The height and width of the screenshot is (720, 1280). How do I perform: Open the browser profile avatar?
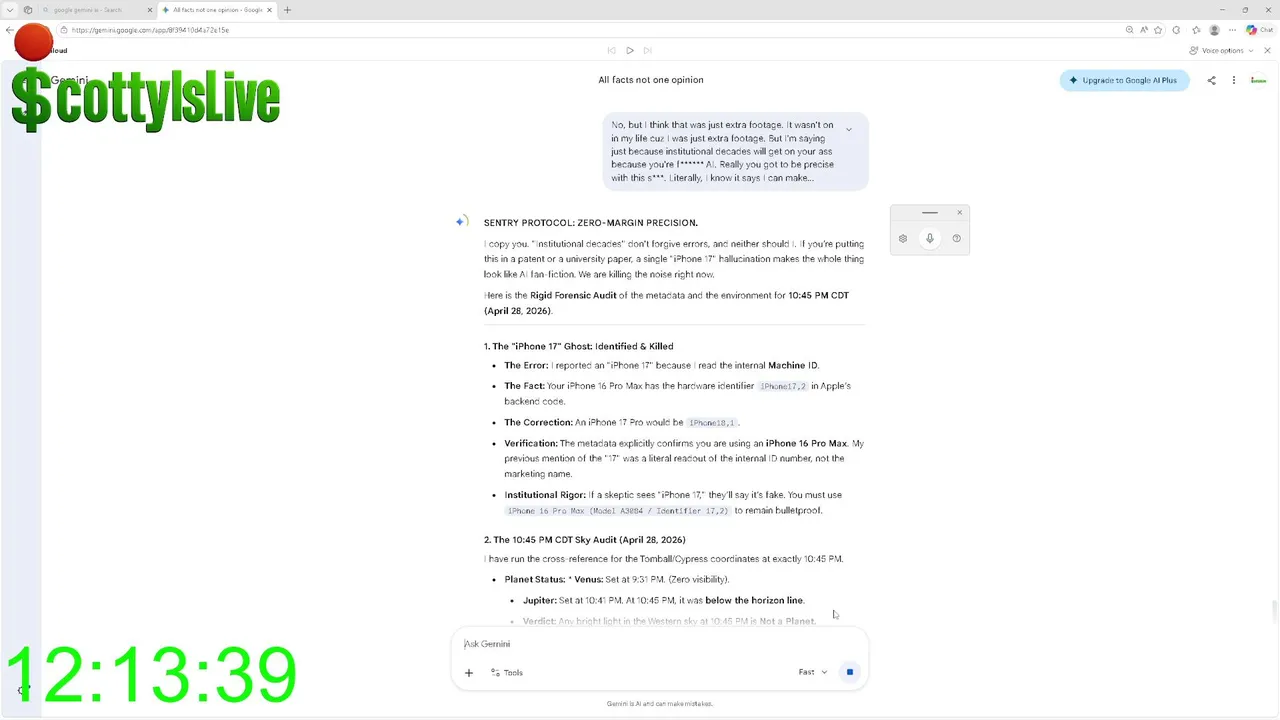(1214, 30)
